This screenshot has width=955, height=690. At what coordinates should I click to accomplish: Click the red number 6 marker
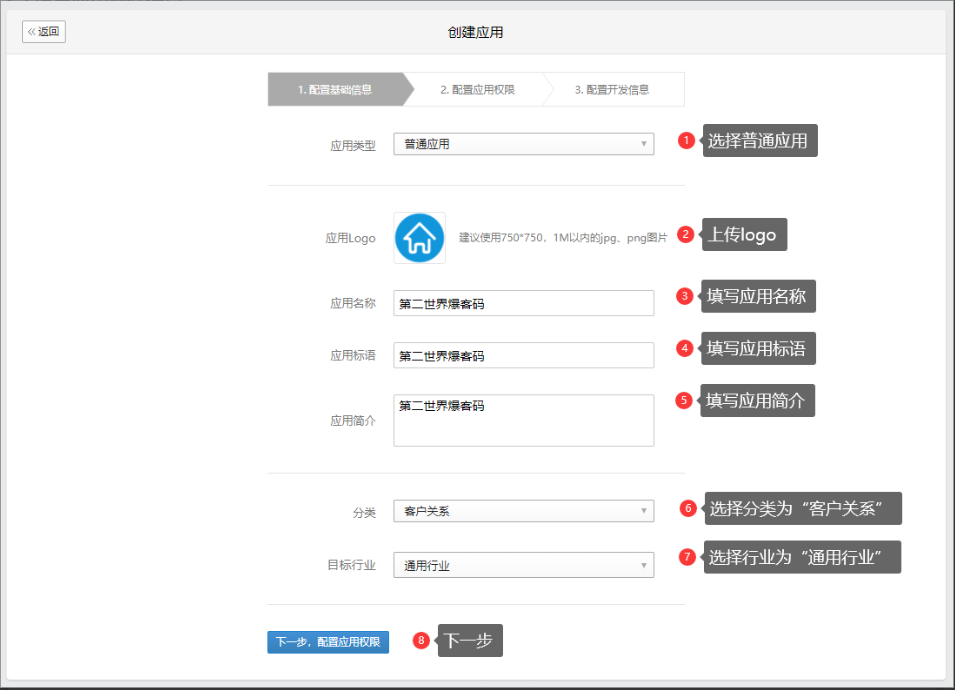click(687, 508)
